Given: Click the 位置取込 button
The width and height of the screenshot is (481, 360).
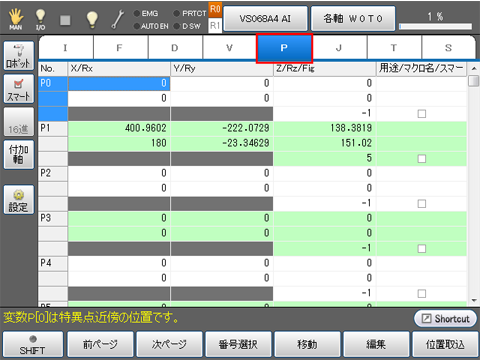Looking at the screenshot, I should 445,345.
